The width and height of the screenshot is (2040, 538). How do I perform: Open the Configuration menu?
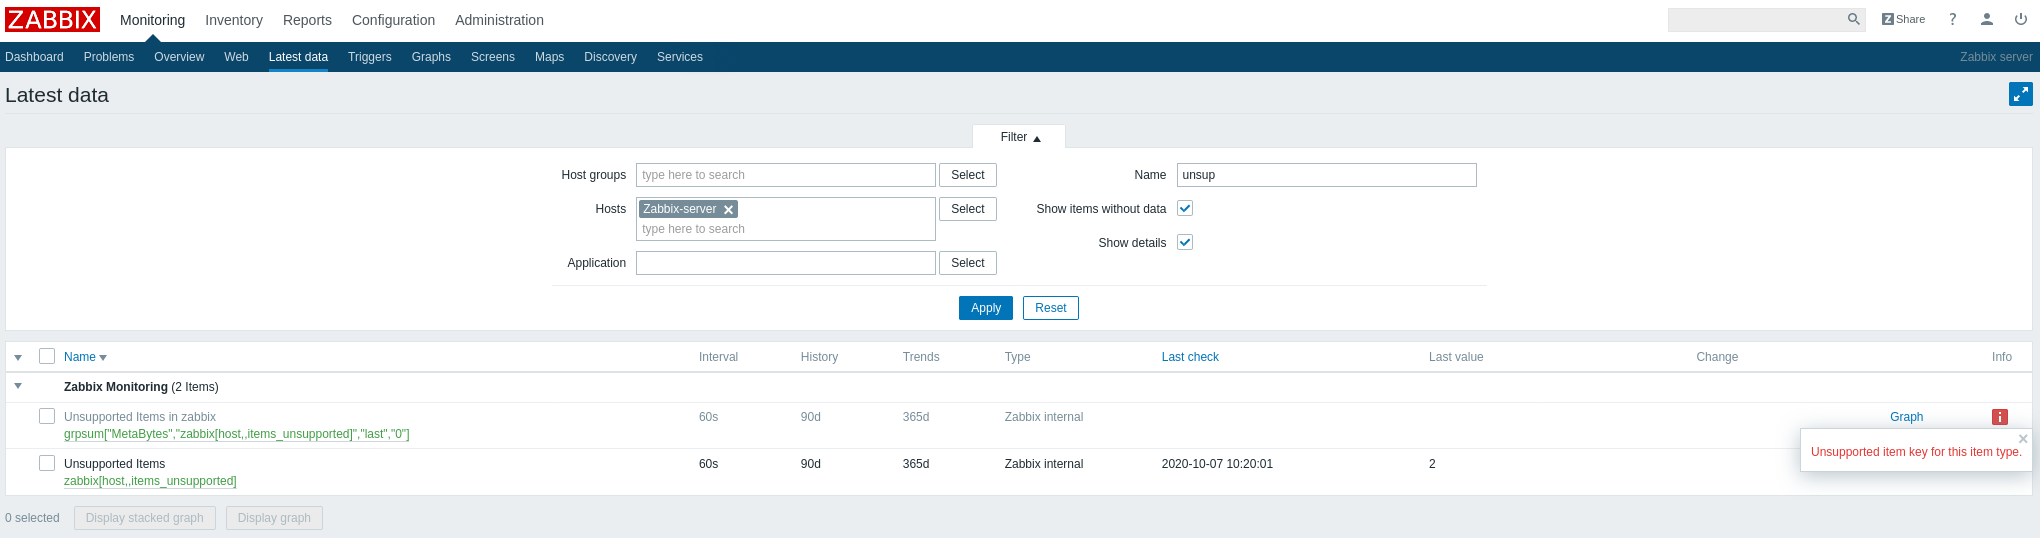[393, 20]
